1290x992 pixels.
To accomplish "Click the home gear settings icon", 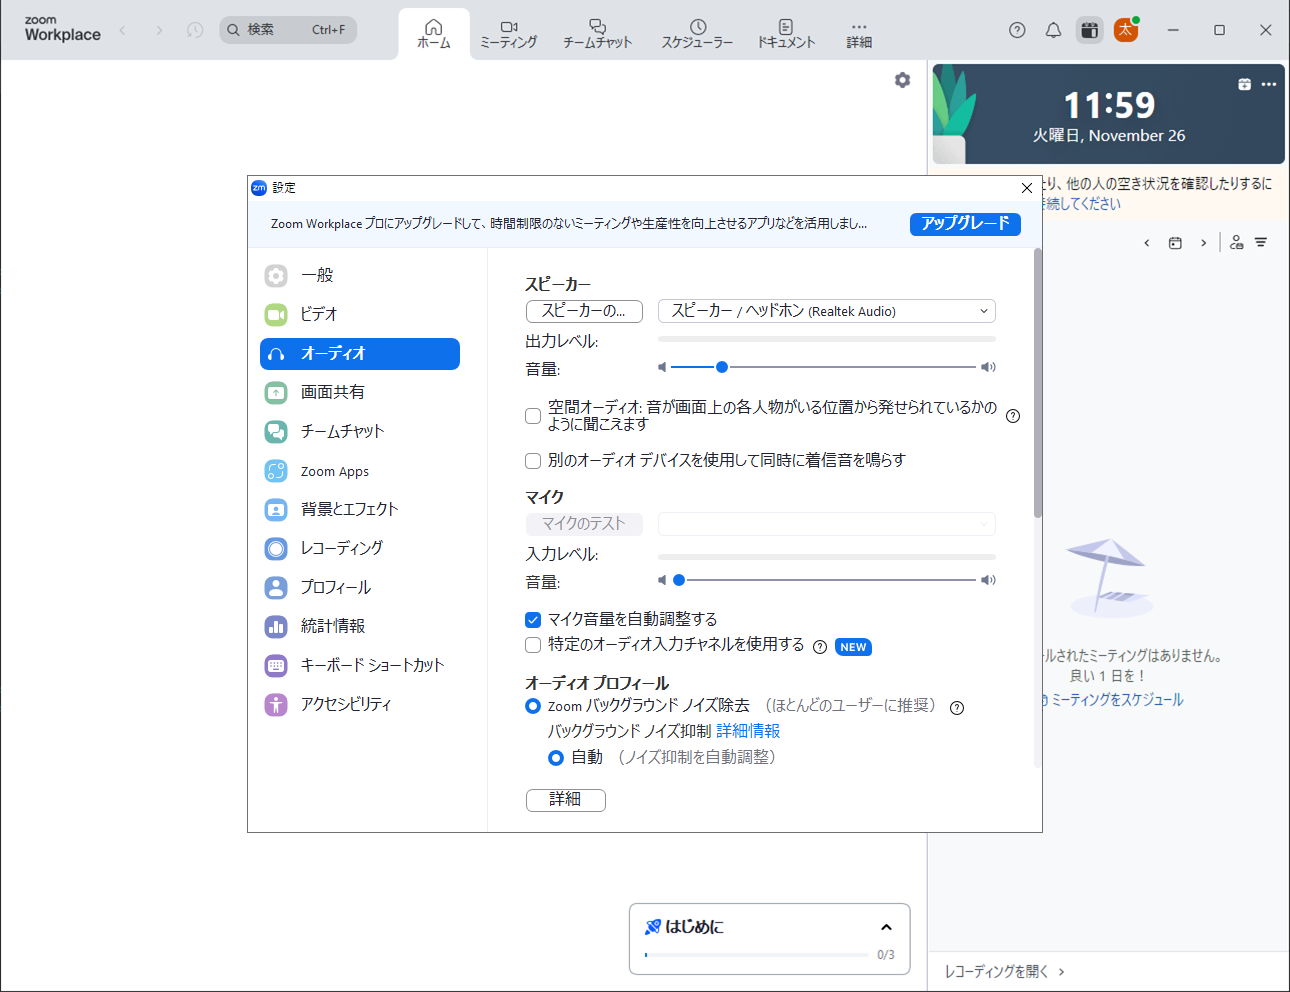I will (902, 80).
